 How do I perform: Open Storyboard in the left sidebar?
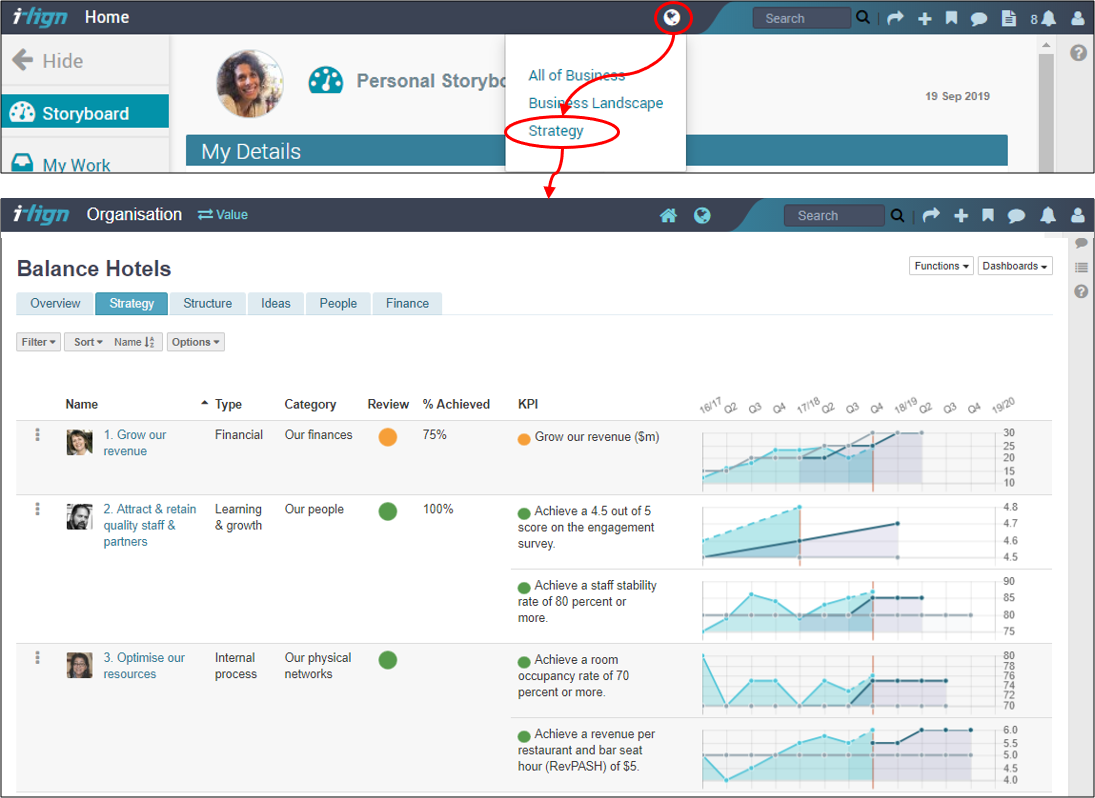(x=85, y=112)
